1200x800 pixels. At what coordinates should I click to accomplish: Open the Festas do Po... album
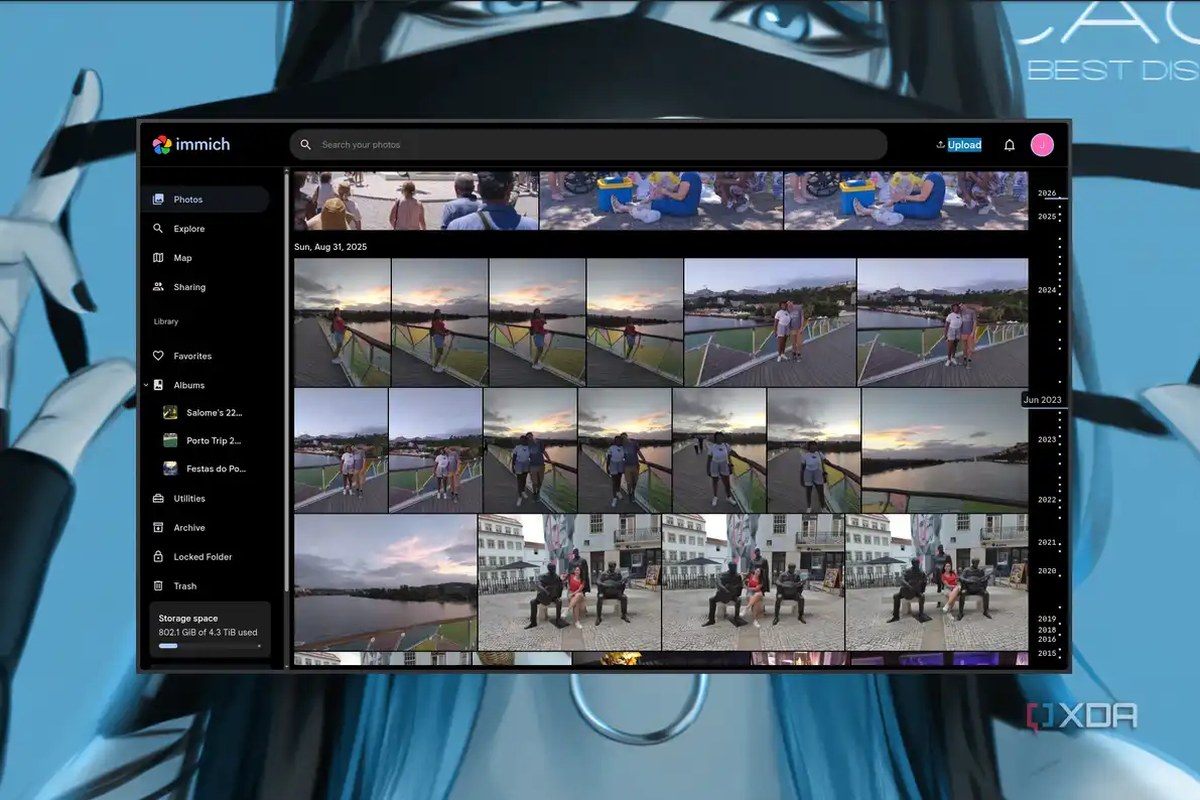point(204,468)
